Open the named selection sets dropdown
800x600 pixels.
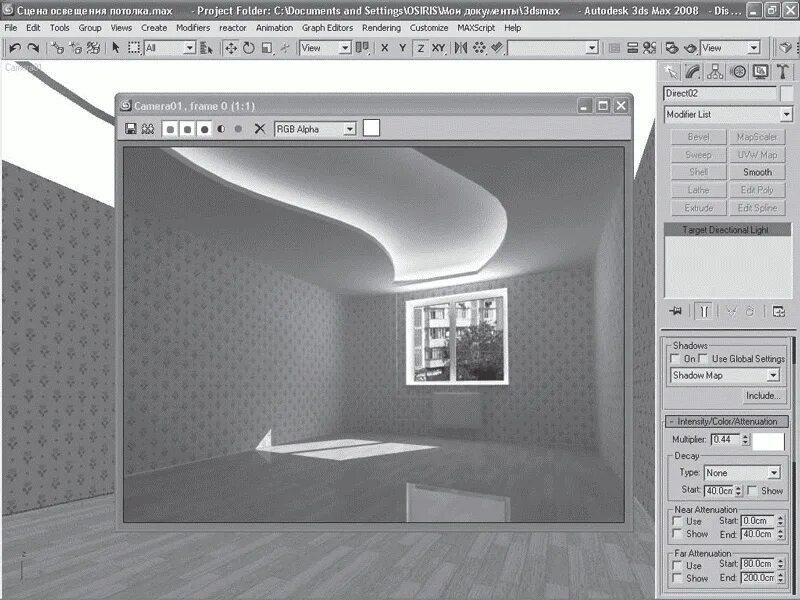coord(553,48)
